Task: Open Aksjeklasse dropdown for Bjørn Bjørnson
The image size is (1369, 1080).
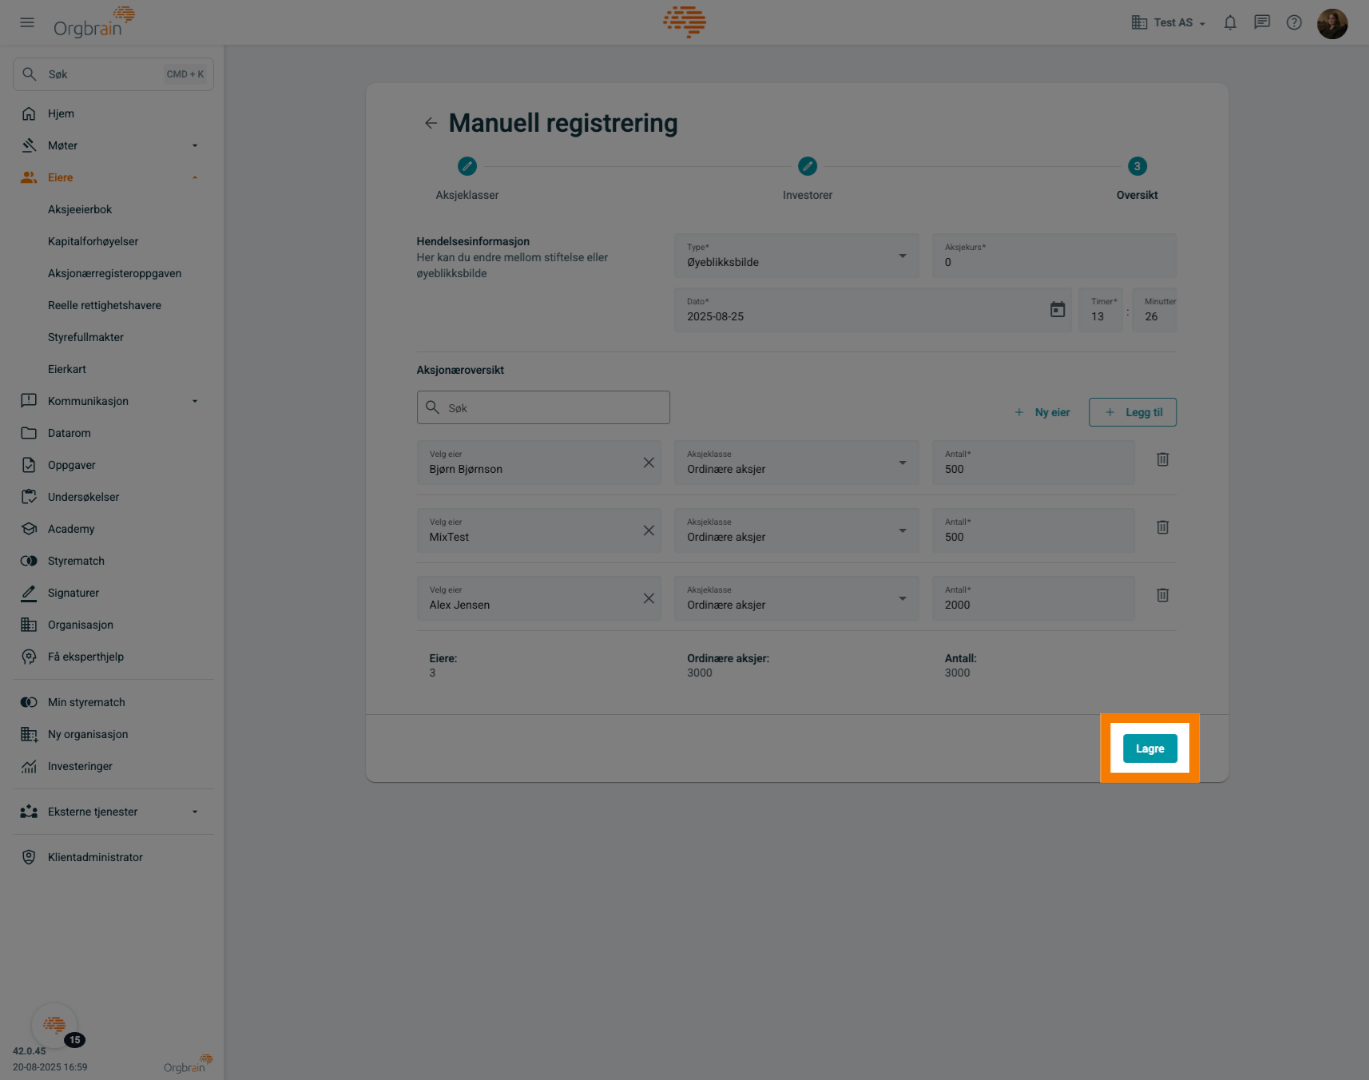Action: [x=796, y=463]
